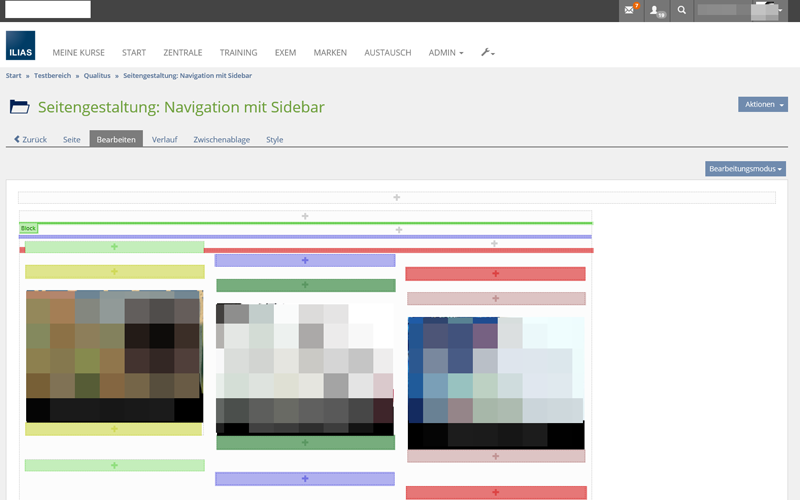Screen dimensions: 800x500
Task: Select the left column image
Action: pyautogui.click(x=114, y=355)
